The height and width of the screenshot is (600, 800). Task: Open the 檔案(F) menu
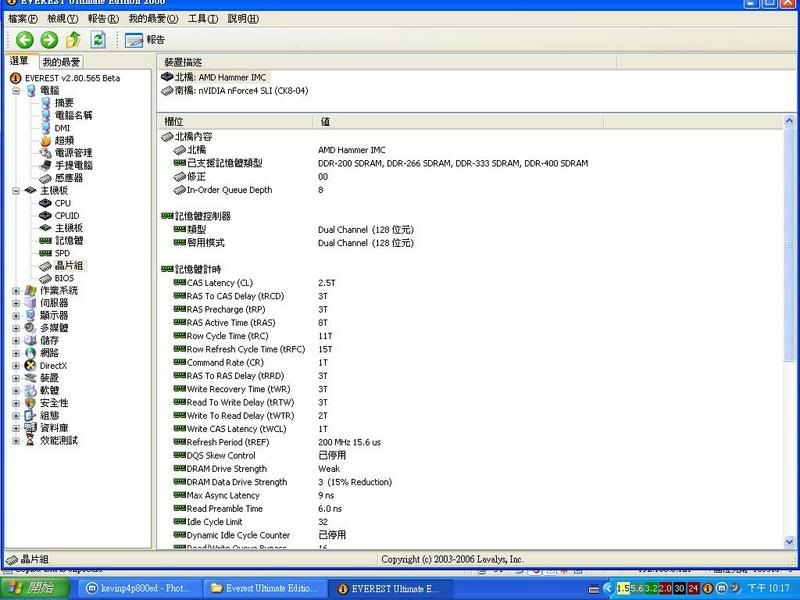(x=23, y=19)
